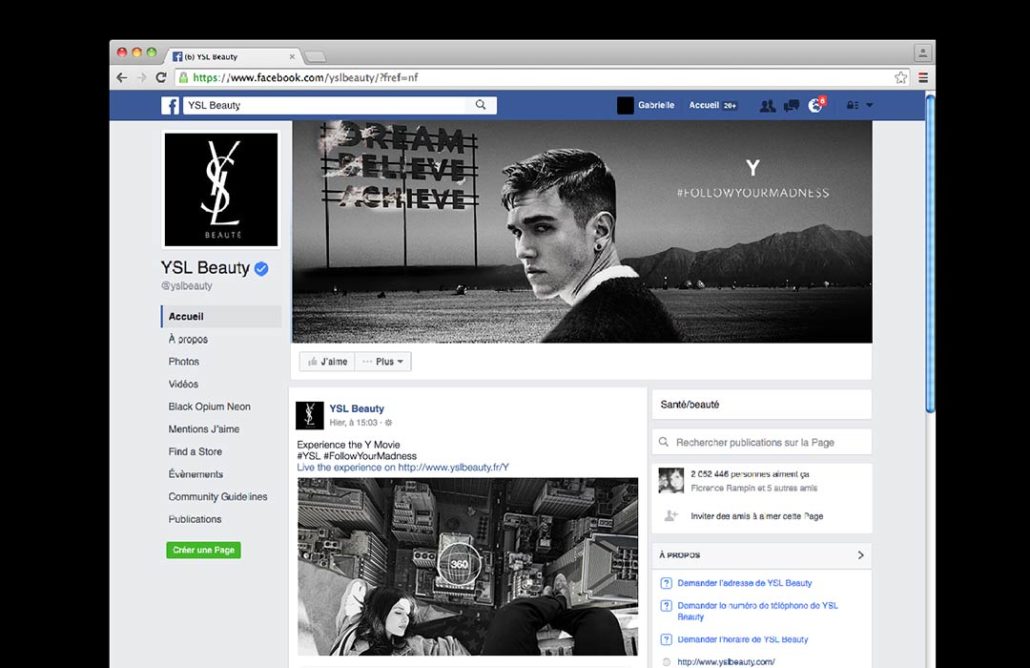Open the cover photo with Dream Believe Achieve
The width and height of the screenshot is (1030, 668).
click(582, 231)
